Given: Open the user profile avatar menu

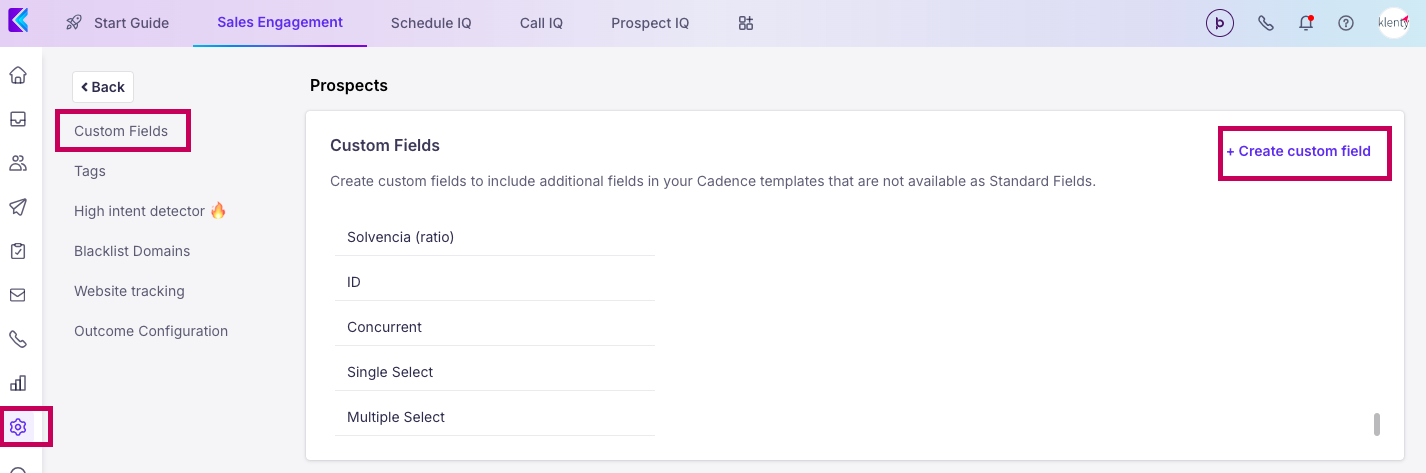Looking at the screenshot, I should pyautogui.click(x=1393, y=23).
